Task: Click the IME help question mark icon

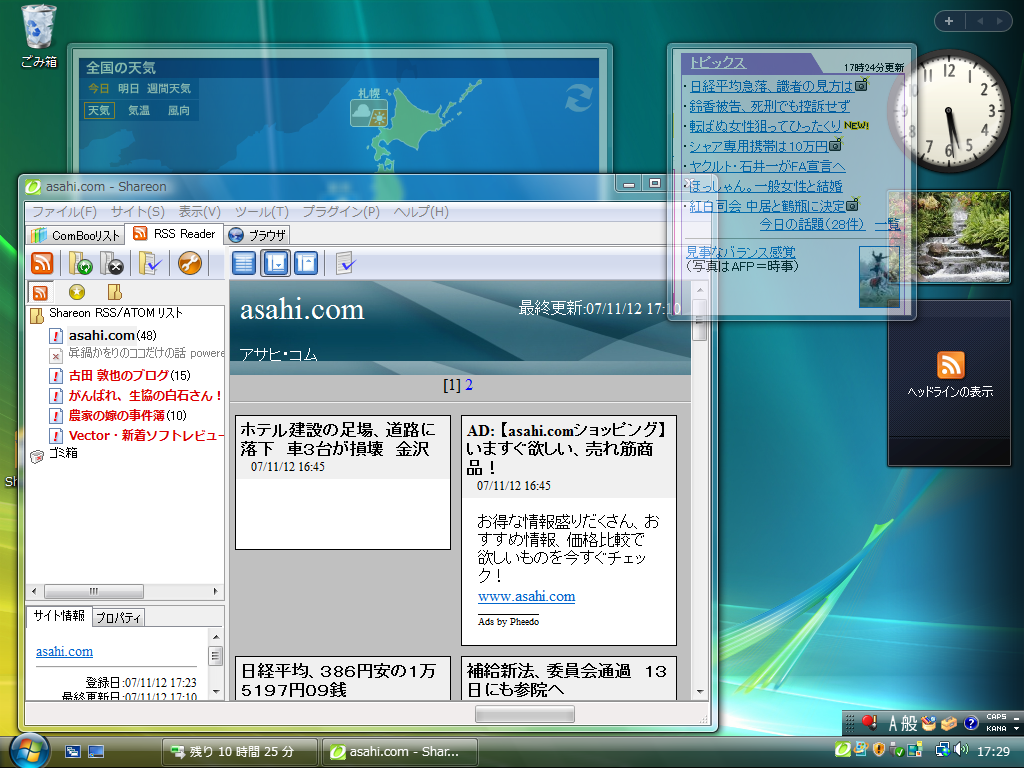Action: 970,723
